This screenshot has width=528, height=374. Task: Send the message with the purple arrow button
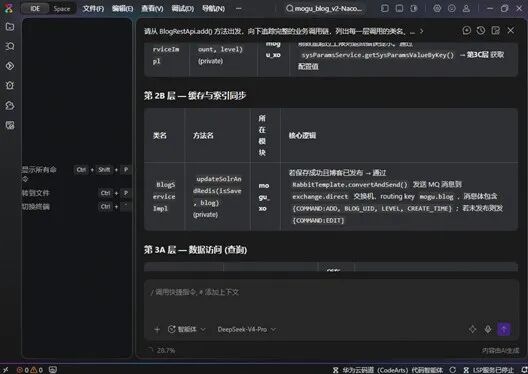point(504,329)
